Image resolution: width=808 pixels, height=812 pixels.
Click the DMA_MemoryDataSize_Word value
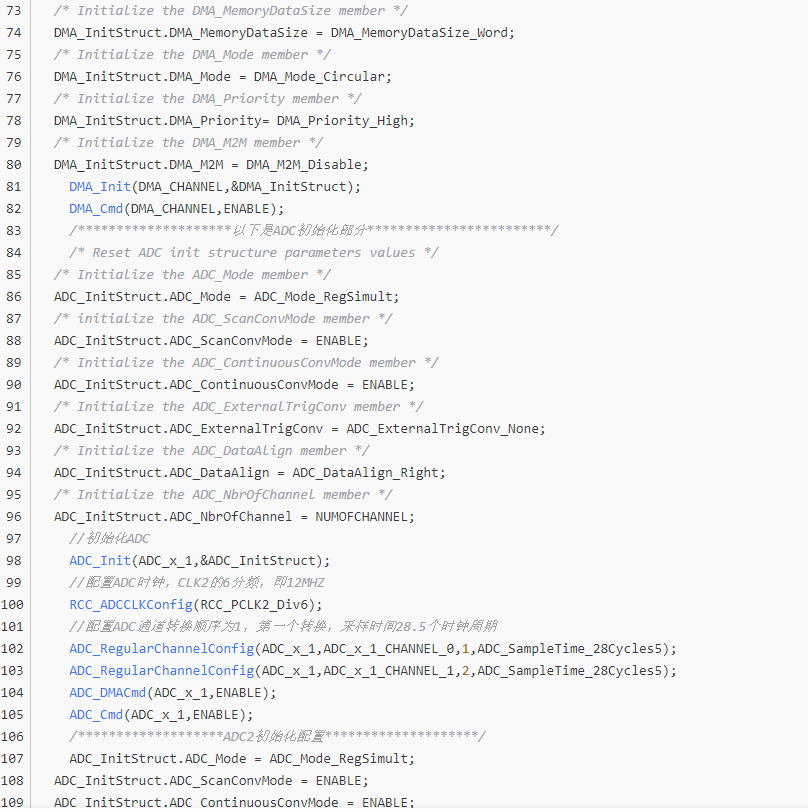422,33
